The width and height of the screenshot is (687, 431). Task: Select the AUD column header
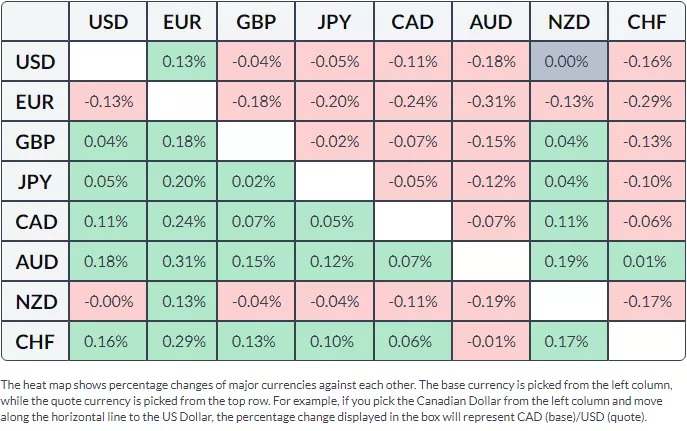[490, 22]
